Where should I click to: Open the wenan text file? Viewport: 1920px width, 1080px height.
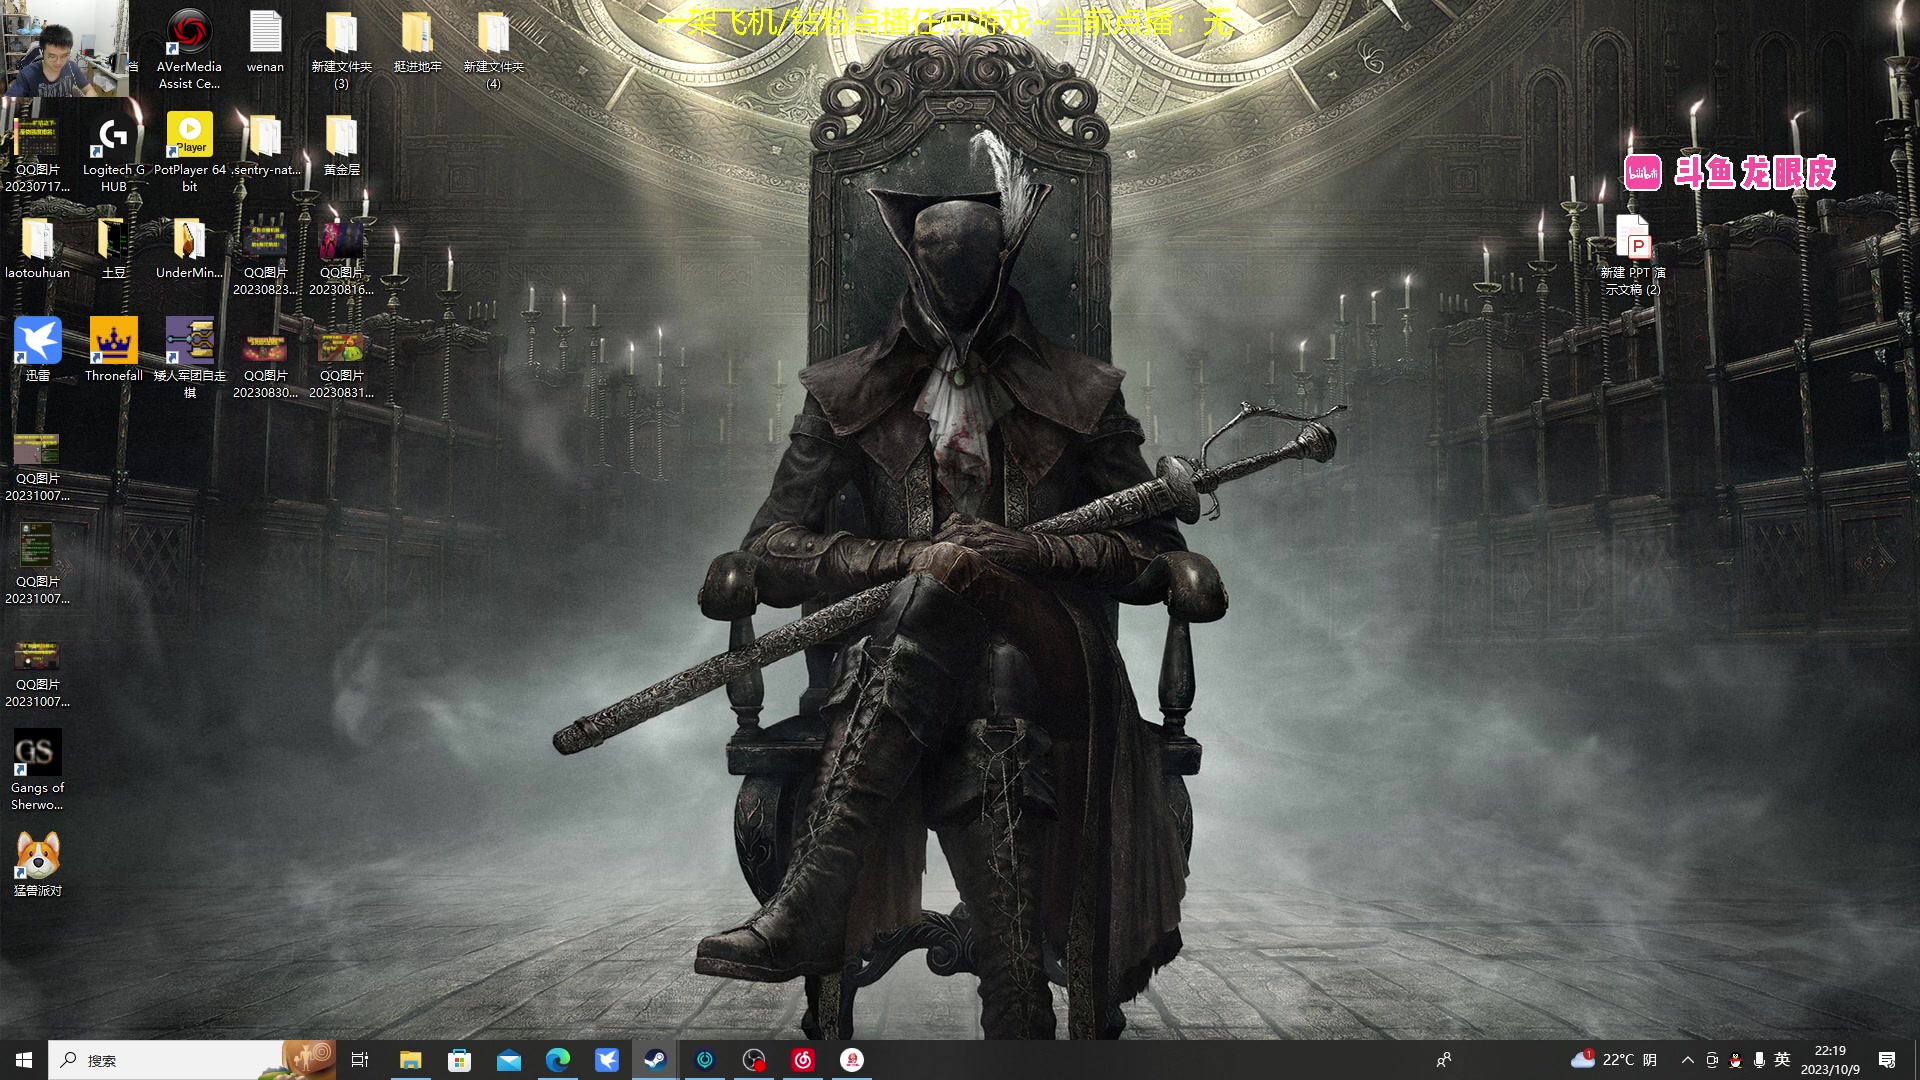click(x=265, y=42)
